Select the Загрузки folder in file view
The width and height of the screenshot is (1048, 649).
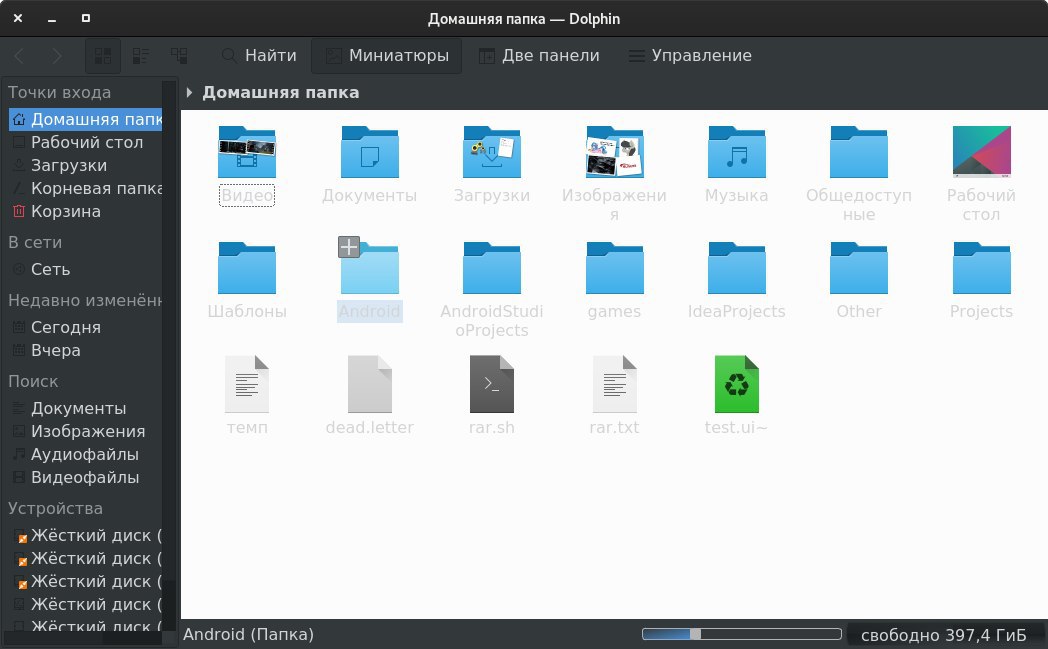click(x=492, y=152)
